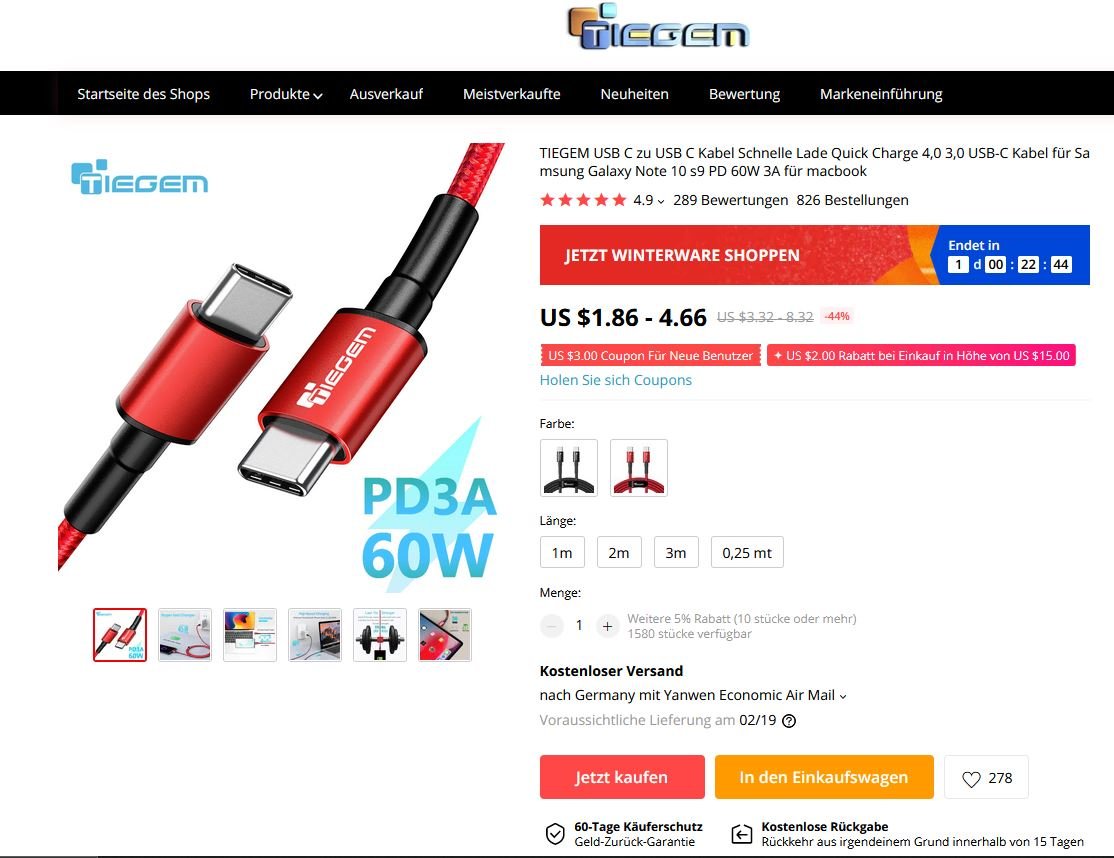The image size is (1114, 858).
Task: Click the heart wishlist icon showing 278
Action: click(x=971, y=778)
